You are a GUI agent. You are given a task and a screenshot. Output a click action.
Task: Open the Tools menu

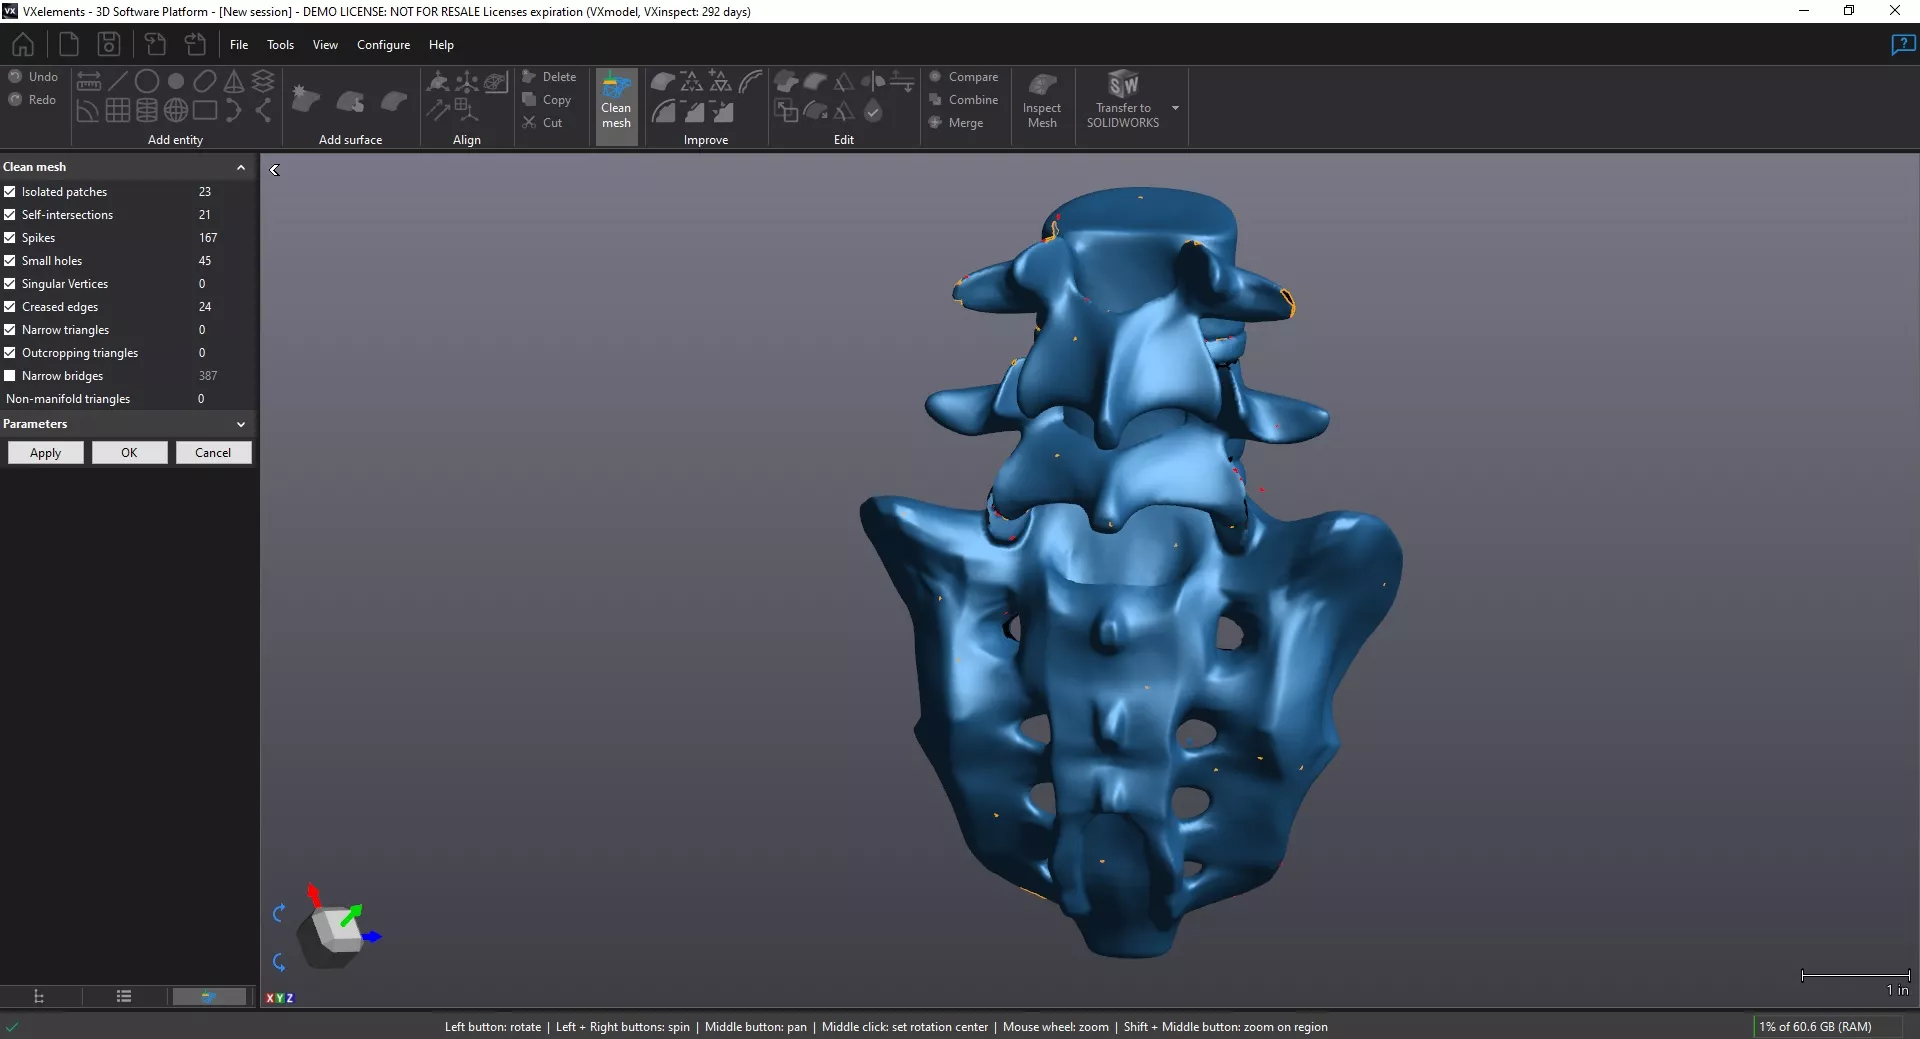(x=280, y=44)
